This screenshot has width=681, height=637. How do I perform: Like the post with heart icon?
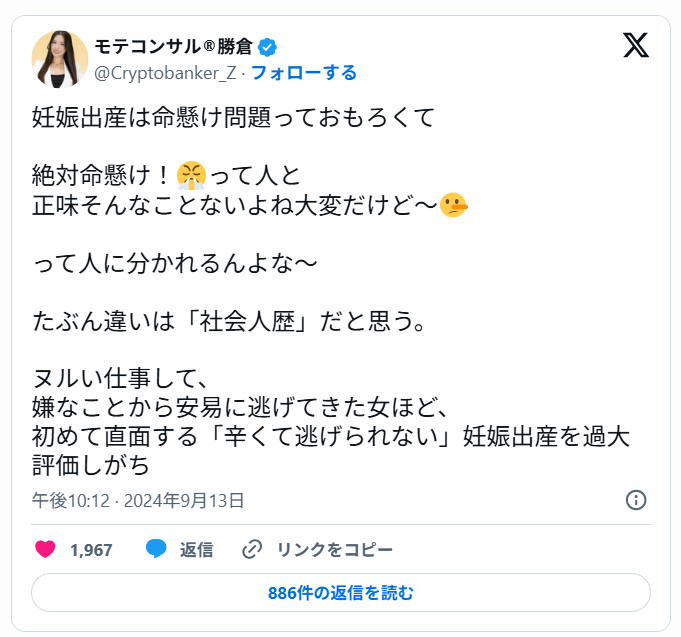pos(45,549)
